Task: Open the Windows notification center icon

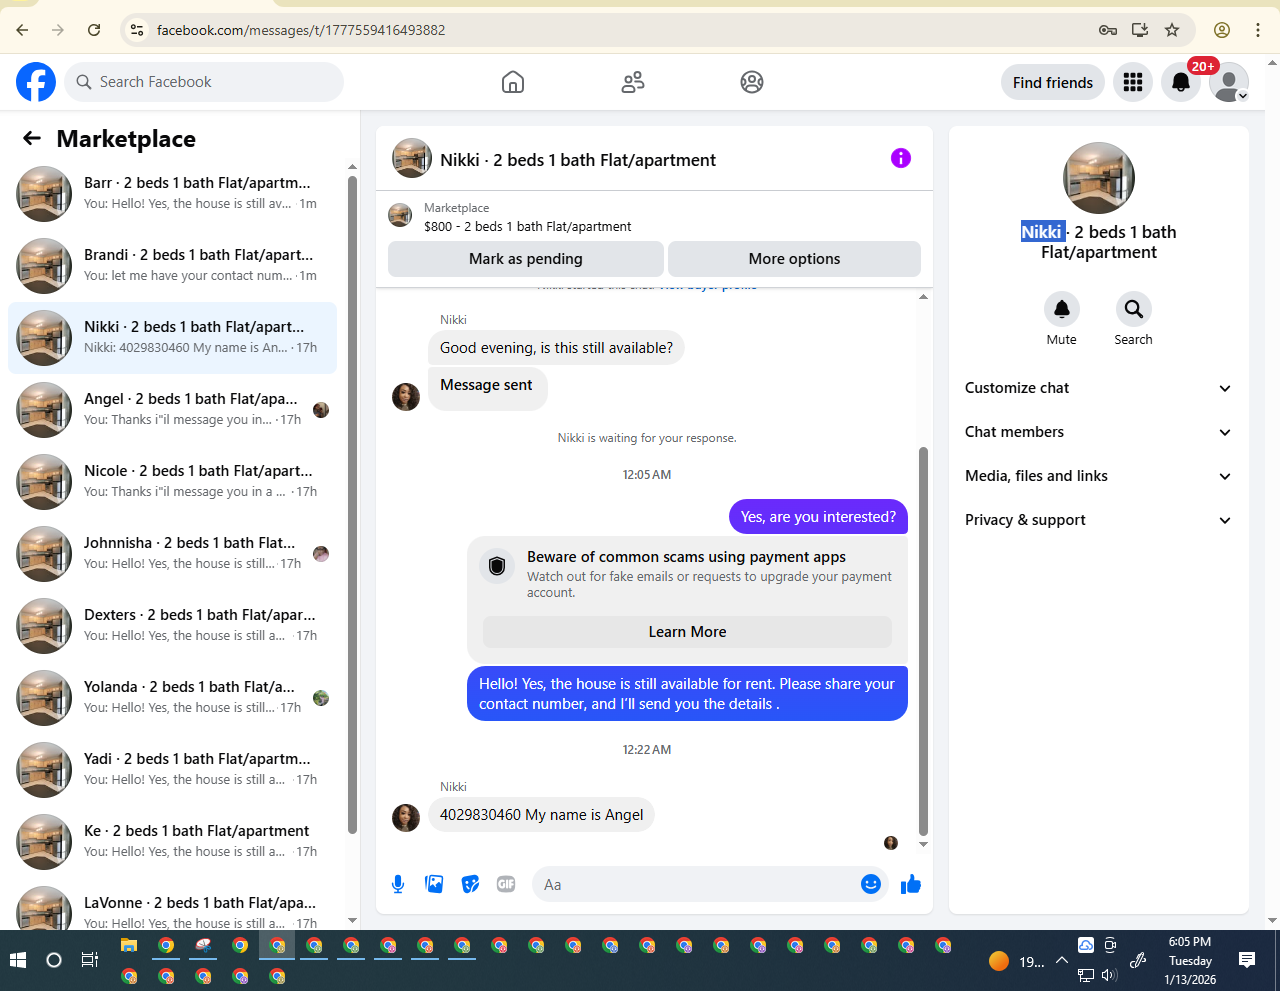Action: tap(1247, 960)
